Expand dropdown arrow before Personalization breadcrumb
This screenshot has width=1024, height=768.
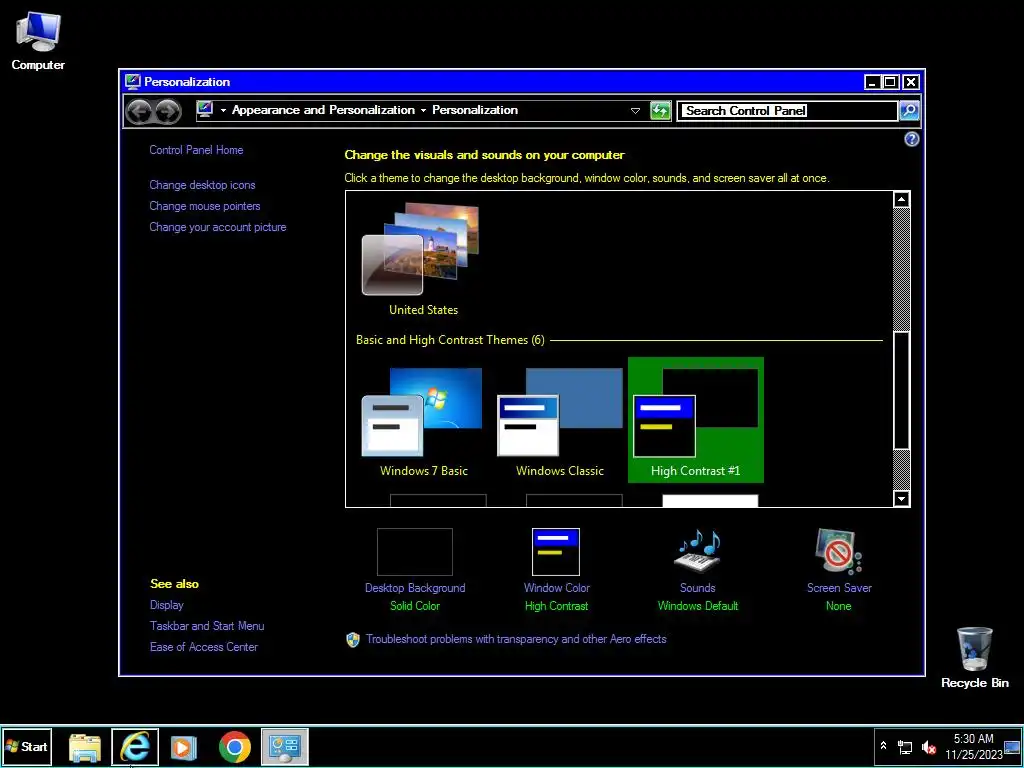point(423,110)
